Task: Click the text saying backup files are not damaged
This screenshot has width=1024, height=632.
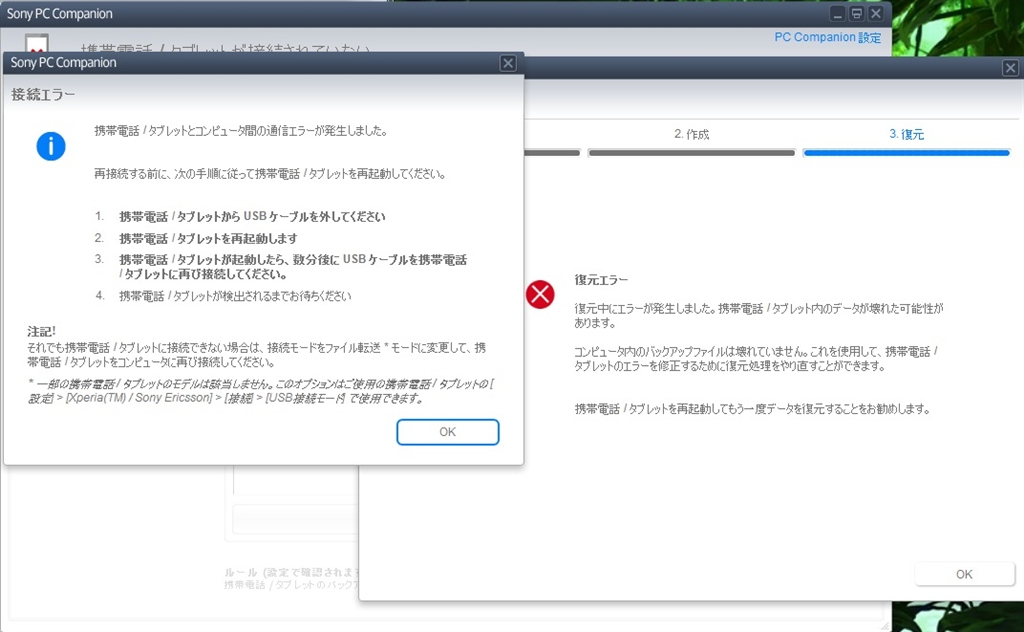Action: click(x=756, y=358)
